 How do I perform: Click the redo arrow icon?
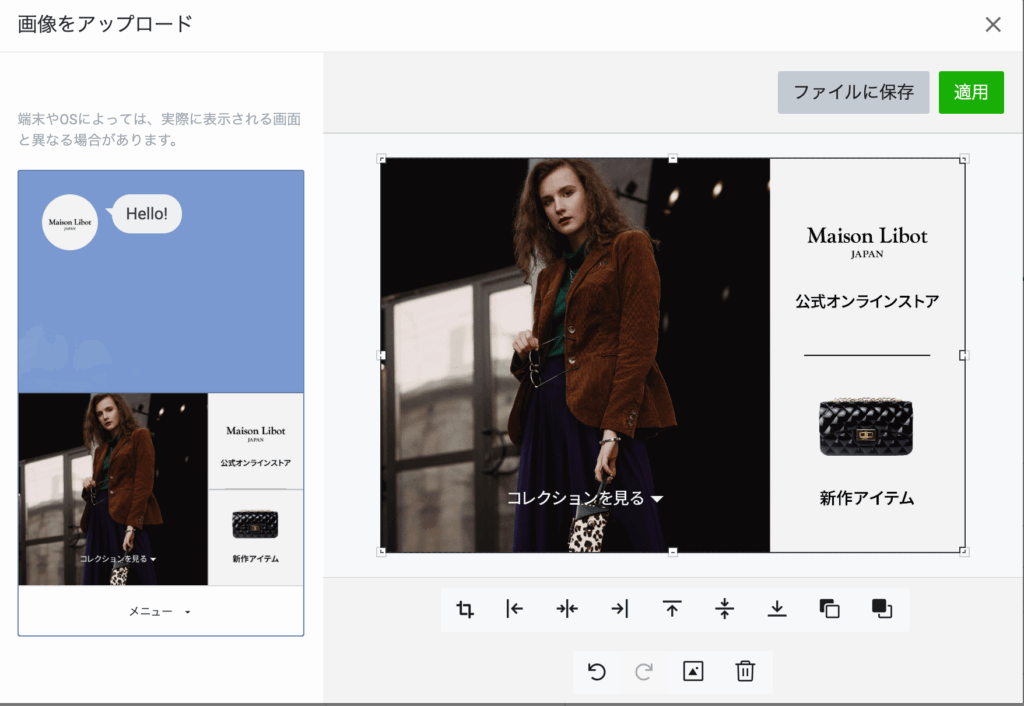644,671
